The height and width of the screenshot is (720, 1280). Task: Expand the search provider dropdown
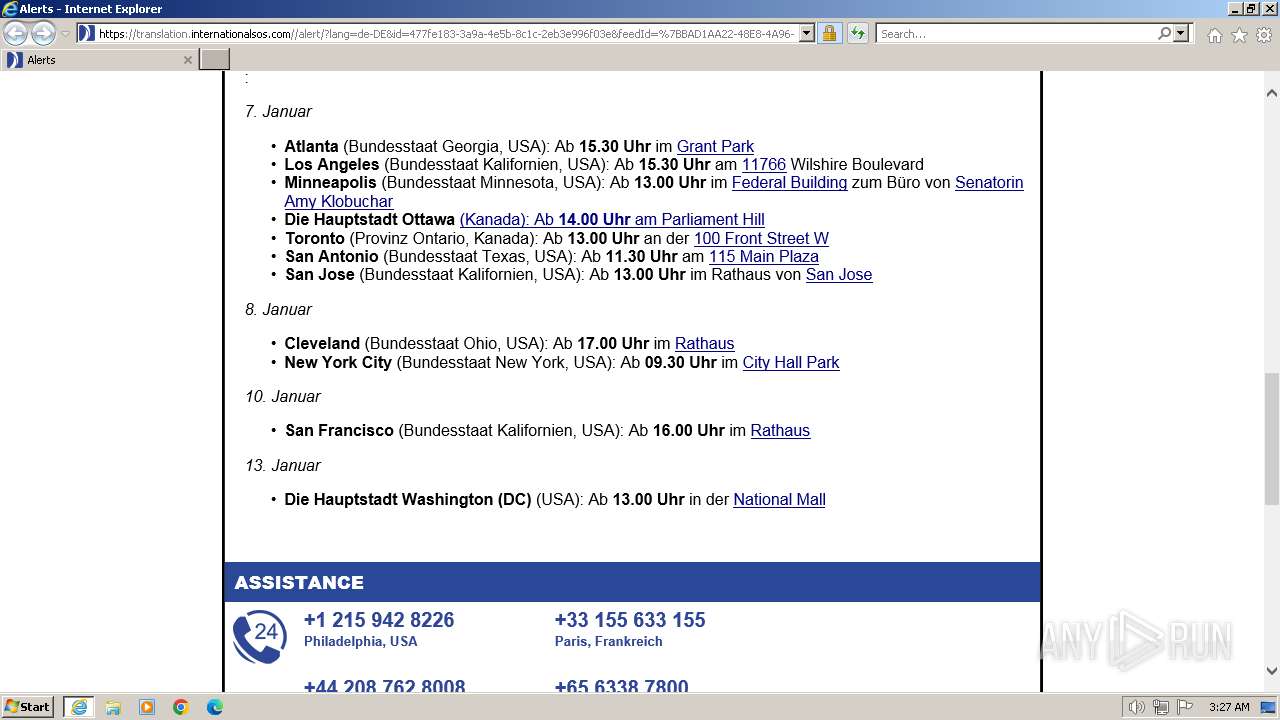1181,33
